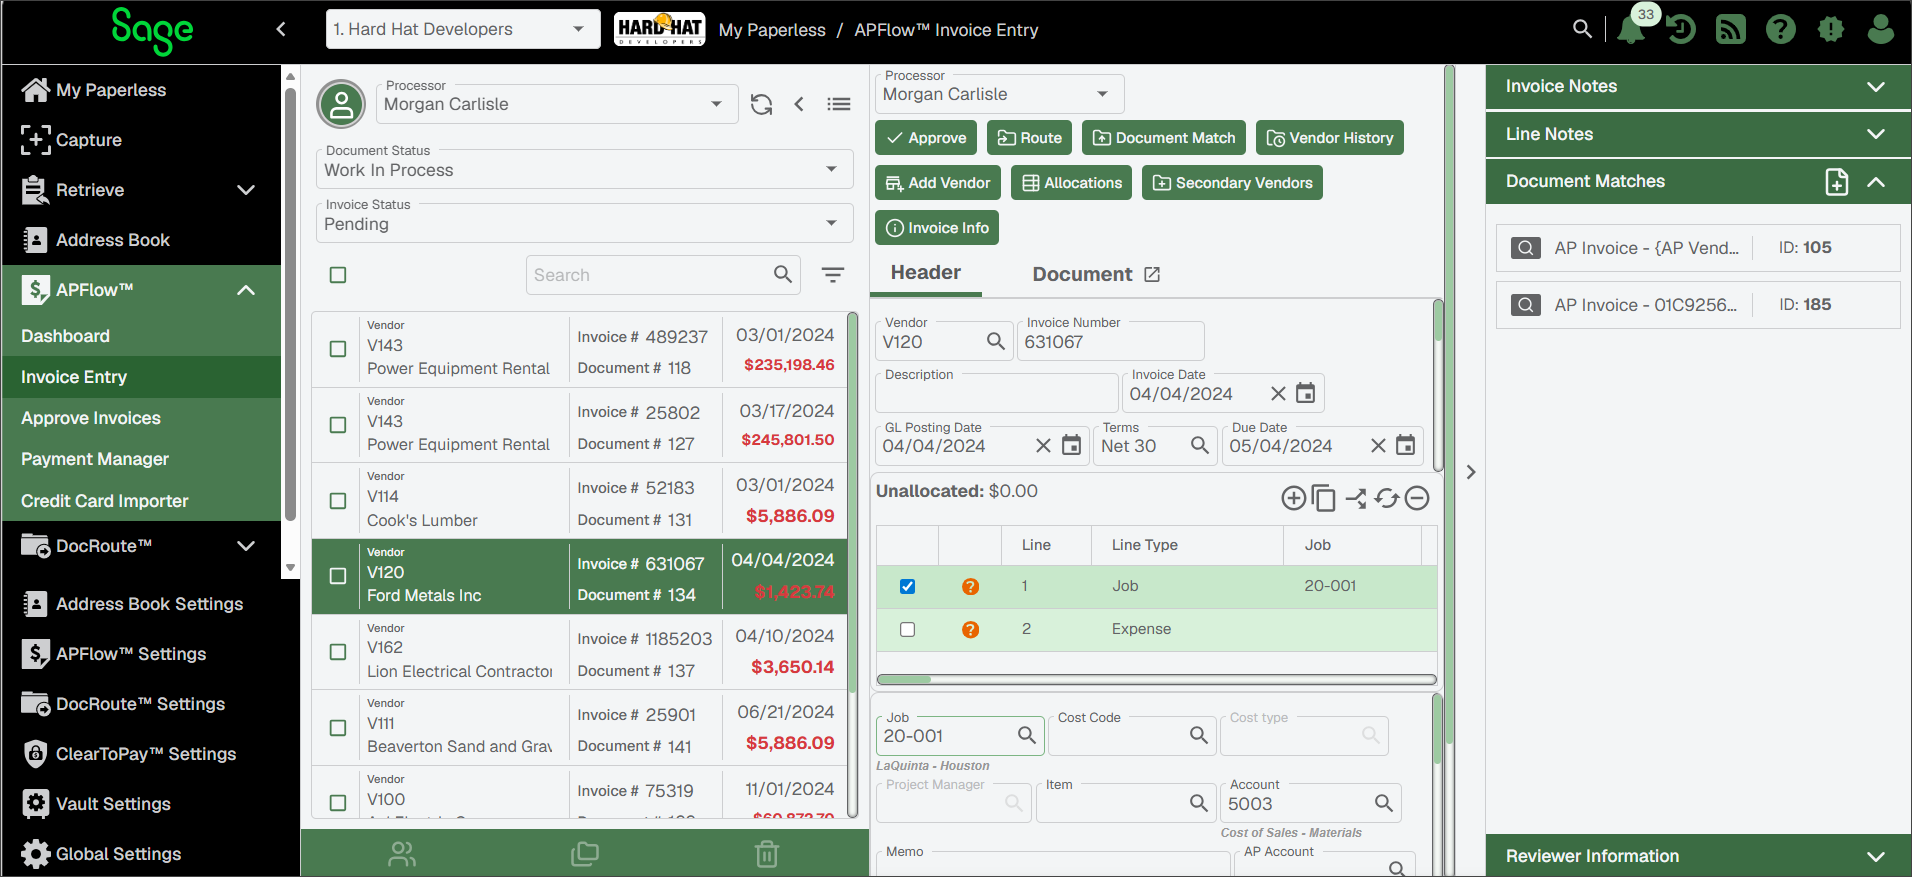Open Document Match

[1164, 138]
